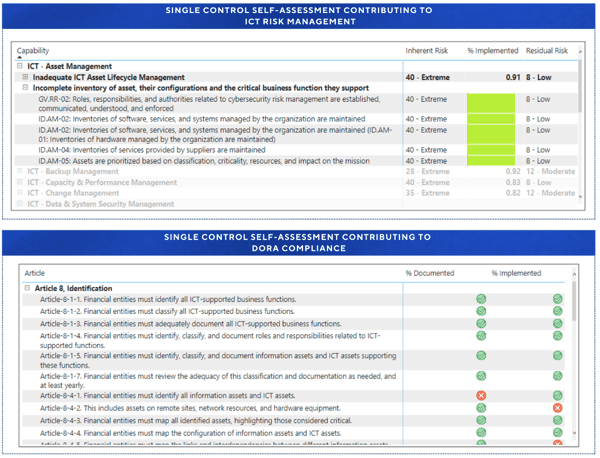Click documented green check for Article-8-1-7
Screen dimensions: 600x458
481,376
